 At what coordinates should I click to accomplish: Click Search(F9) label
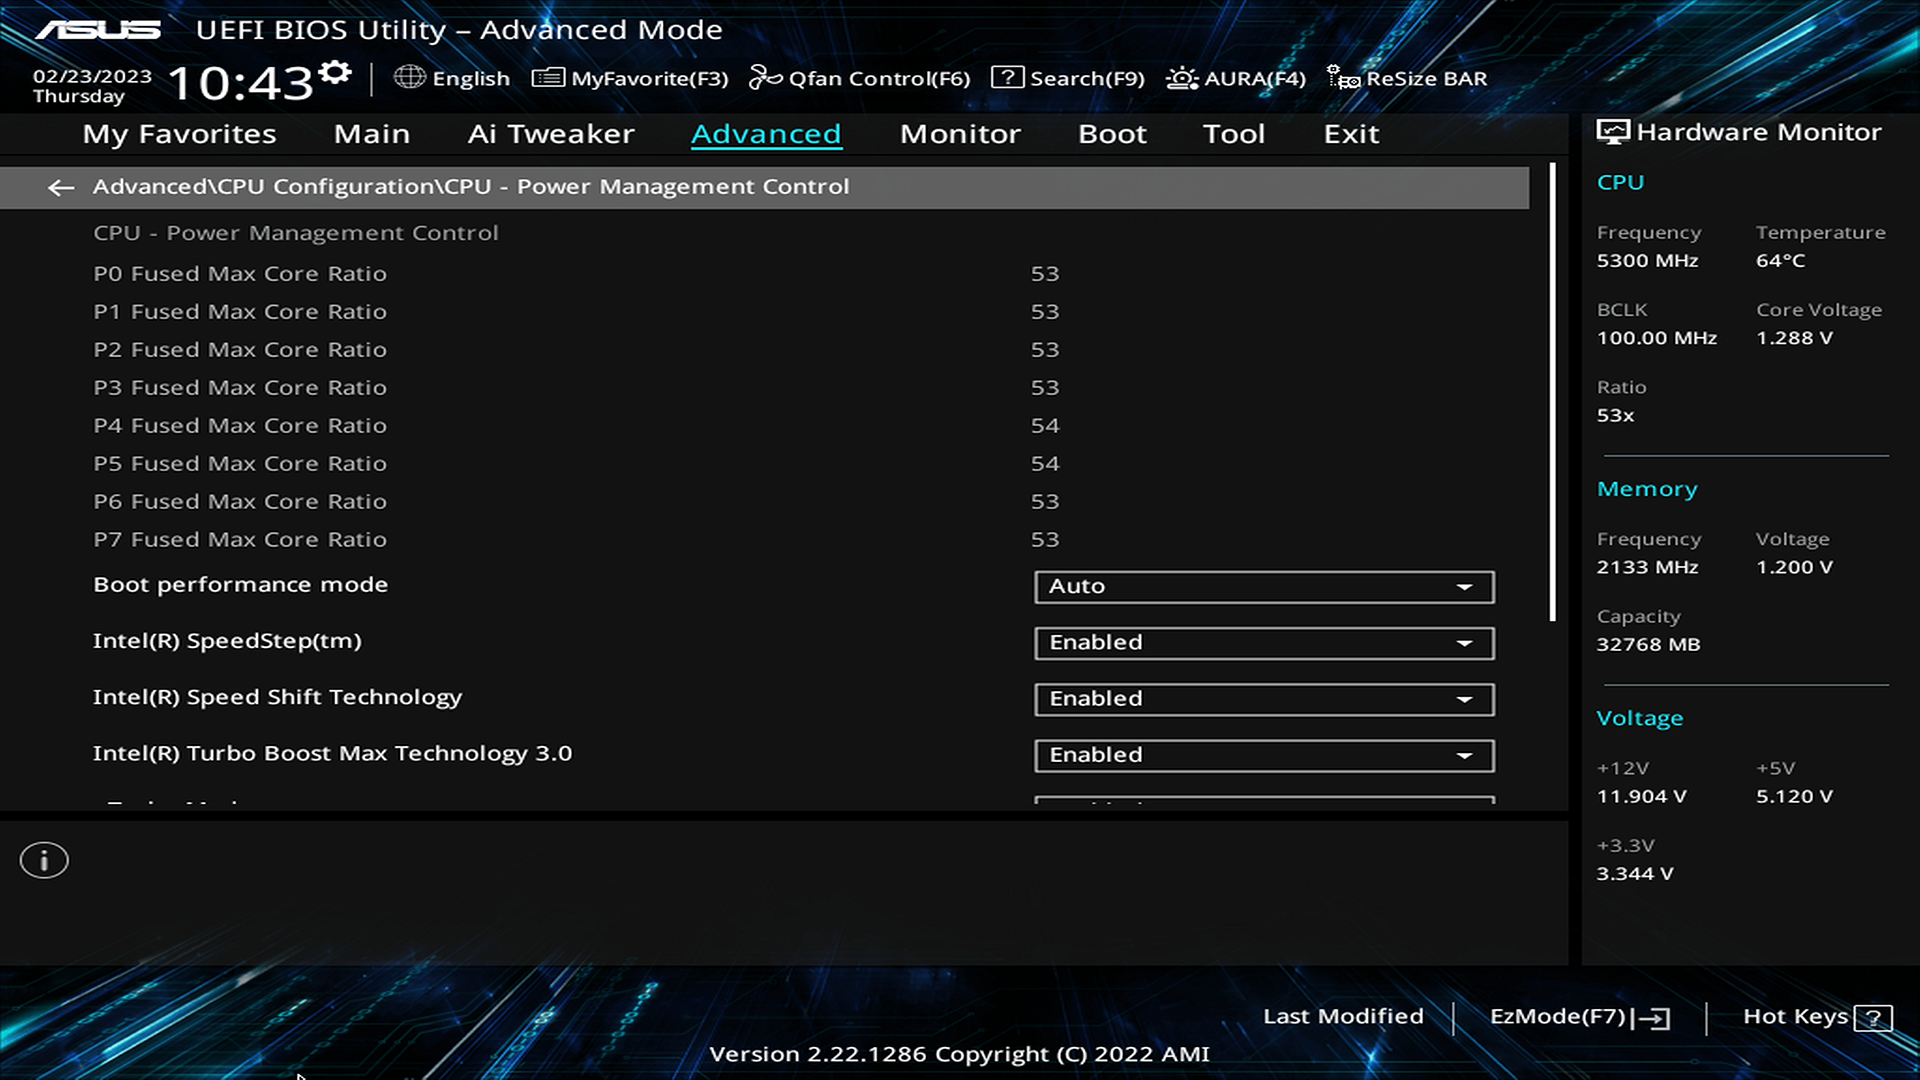(x=1087, y=78)
